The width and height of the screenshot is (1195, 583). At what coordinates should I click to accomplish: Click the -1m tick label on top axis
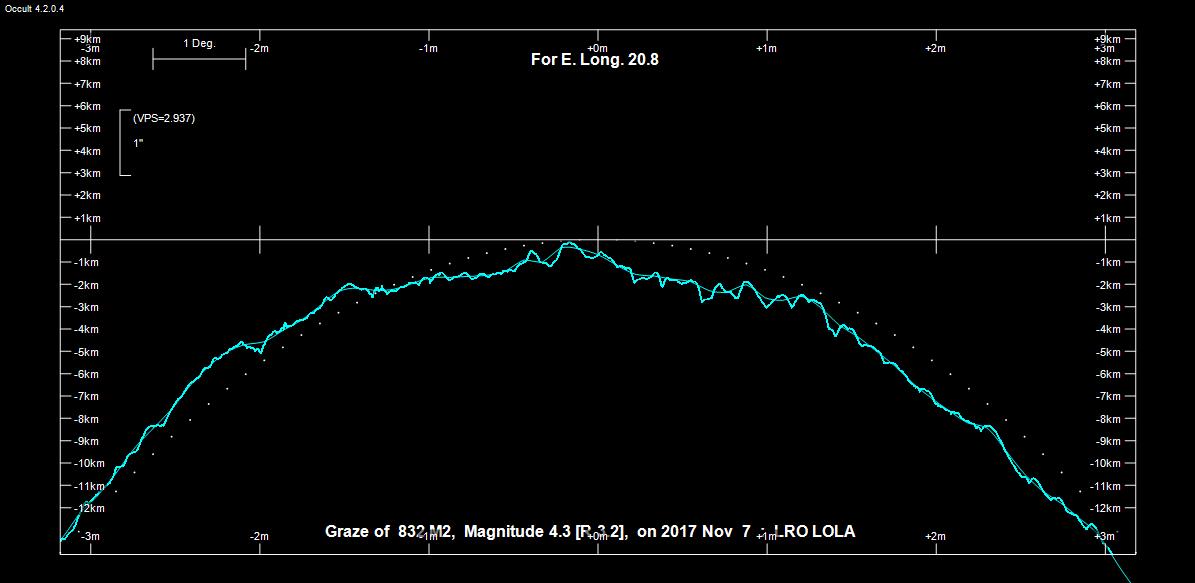pos(427,48)
